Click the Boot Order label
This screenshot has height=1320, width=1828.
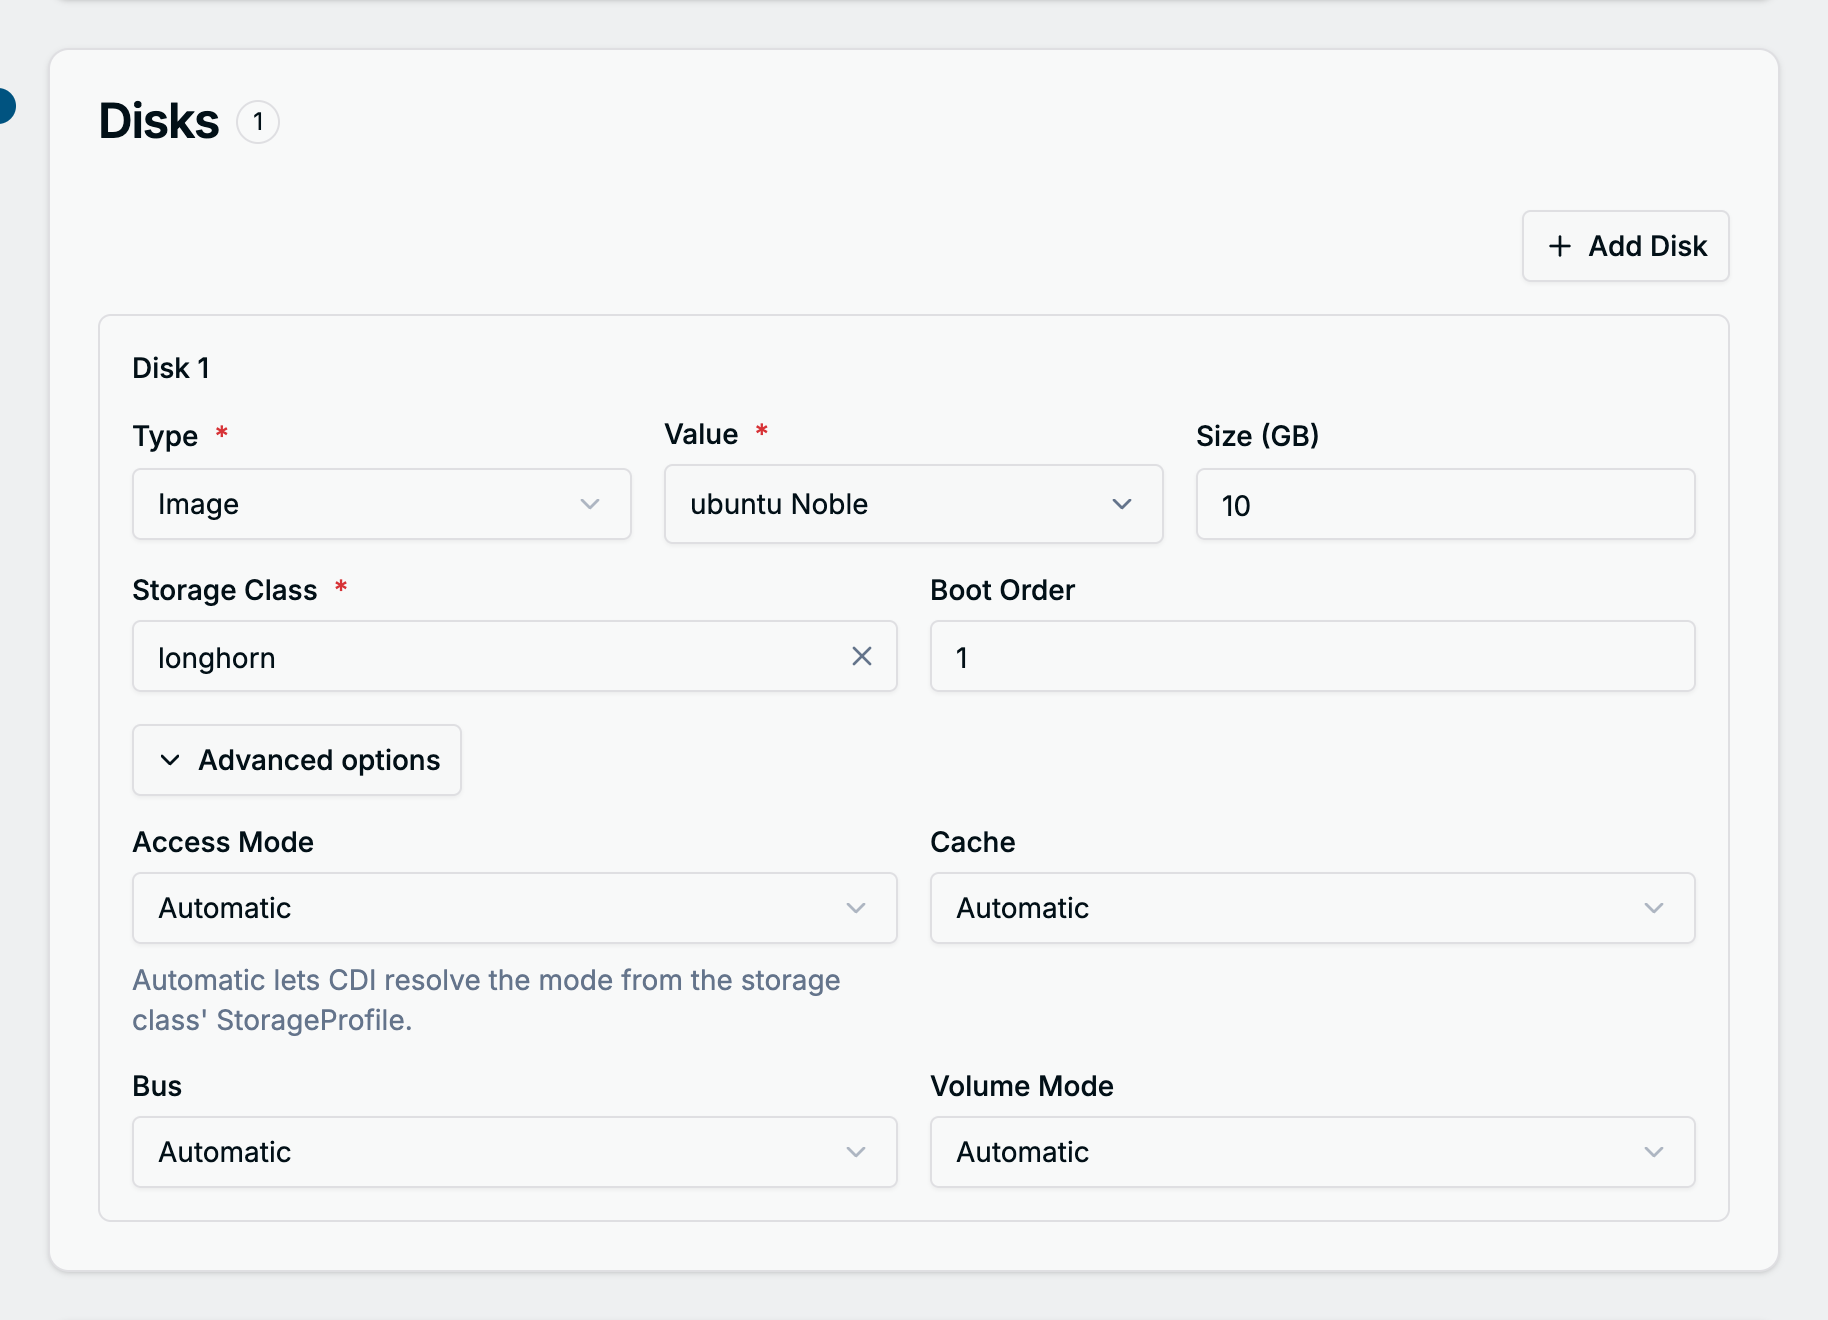coord(1003,590)
